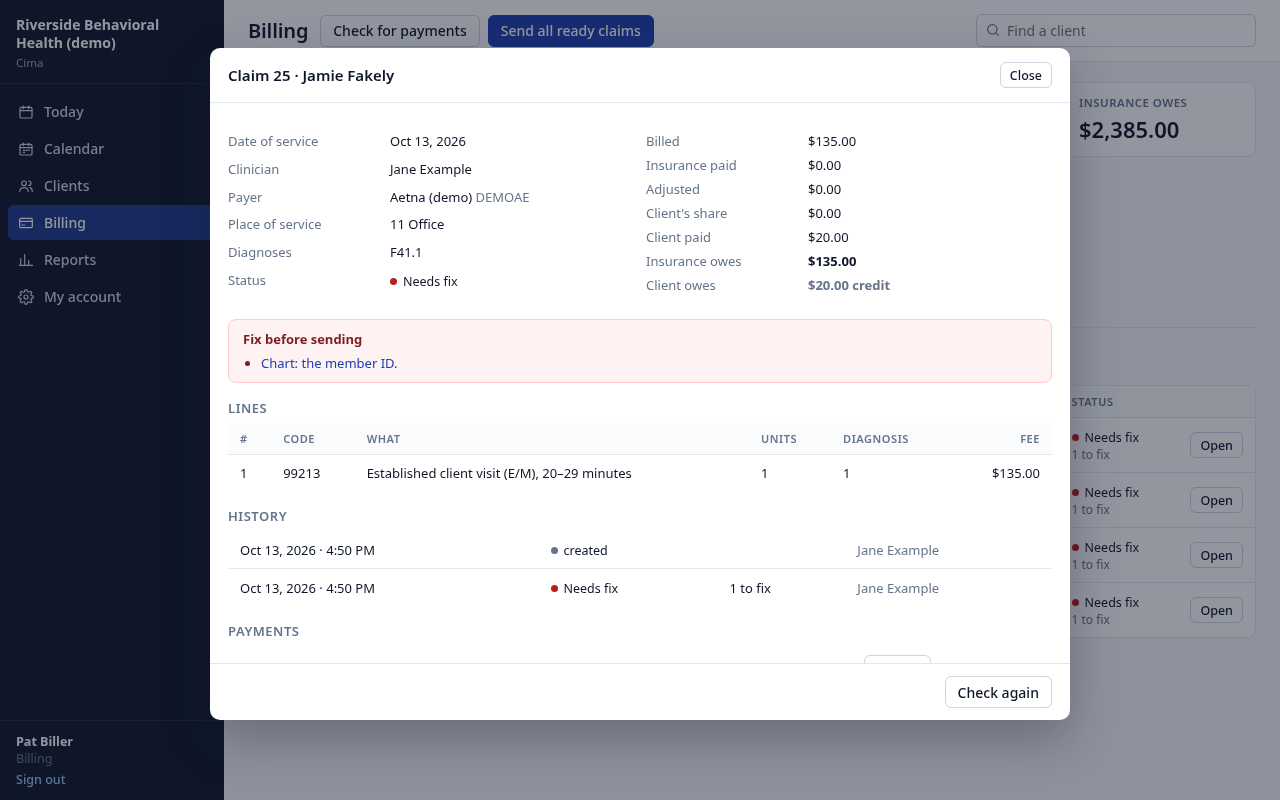Image resolution: width=1280 pixels, height=800 pixels.
Task: Focus the Find a client search field
Action: [x=1116, y=30]
